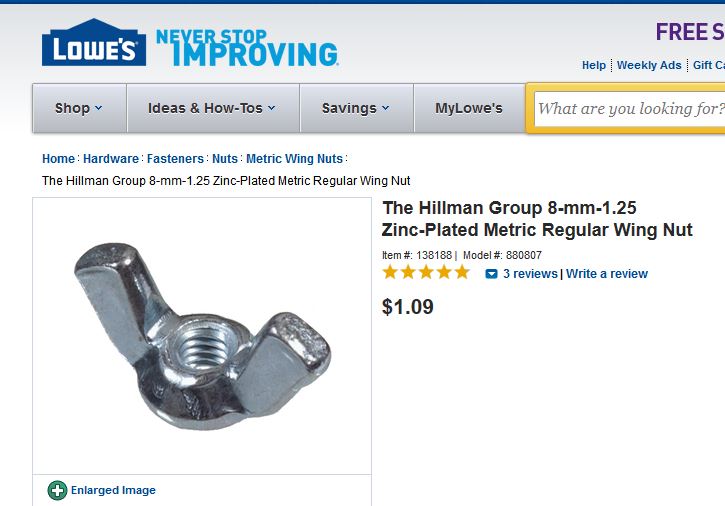
Task: Open the Nuts breadcrumb category
Action: (x=225, y=159)
